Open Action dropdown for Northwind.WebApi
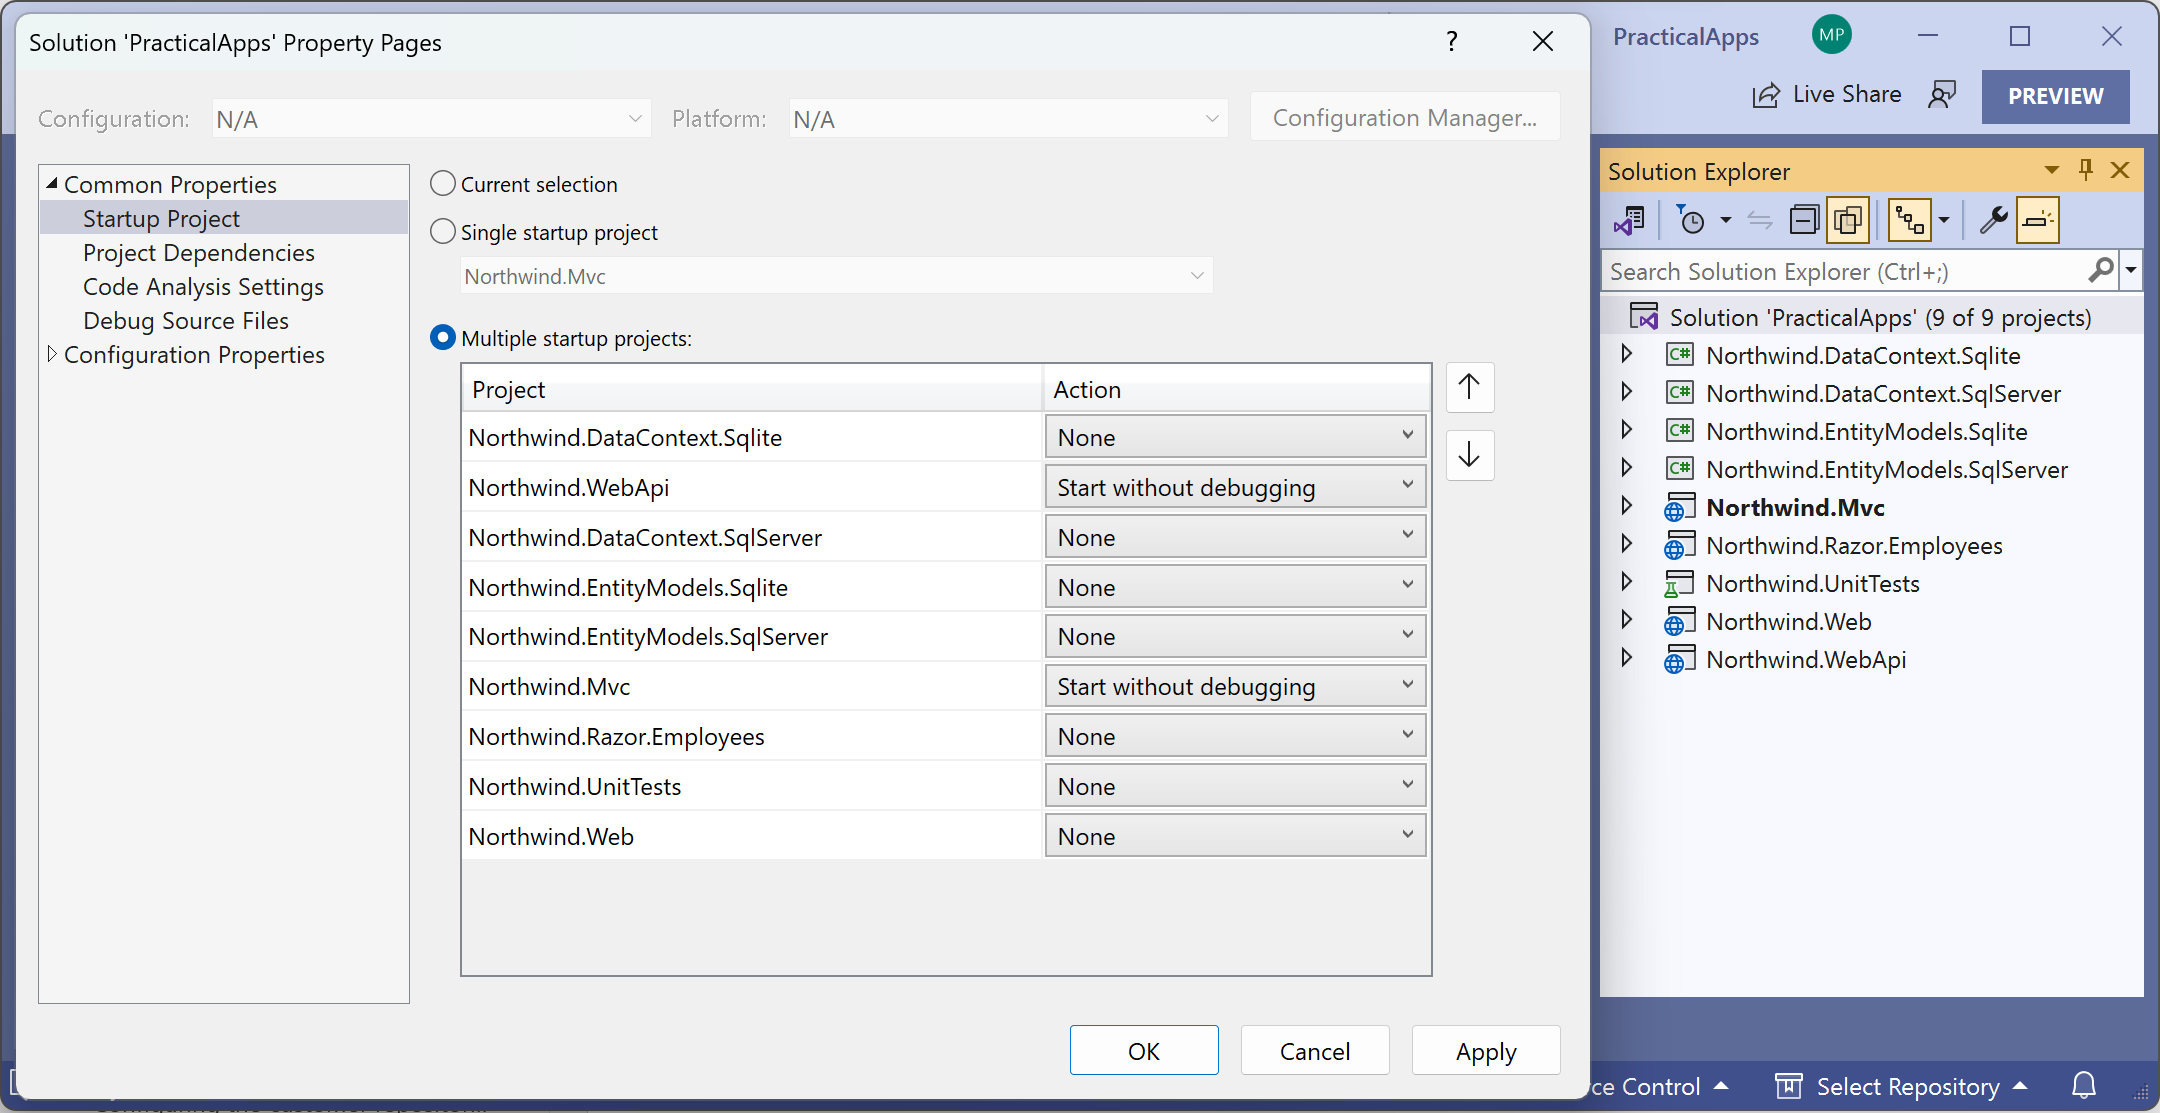 (1235, 487)
